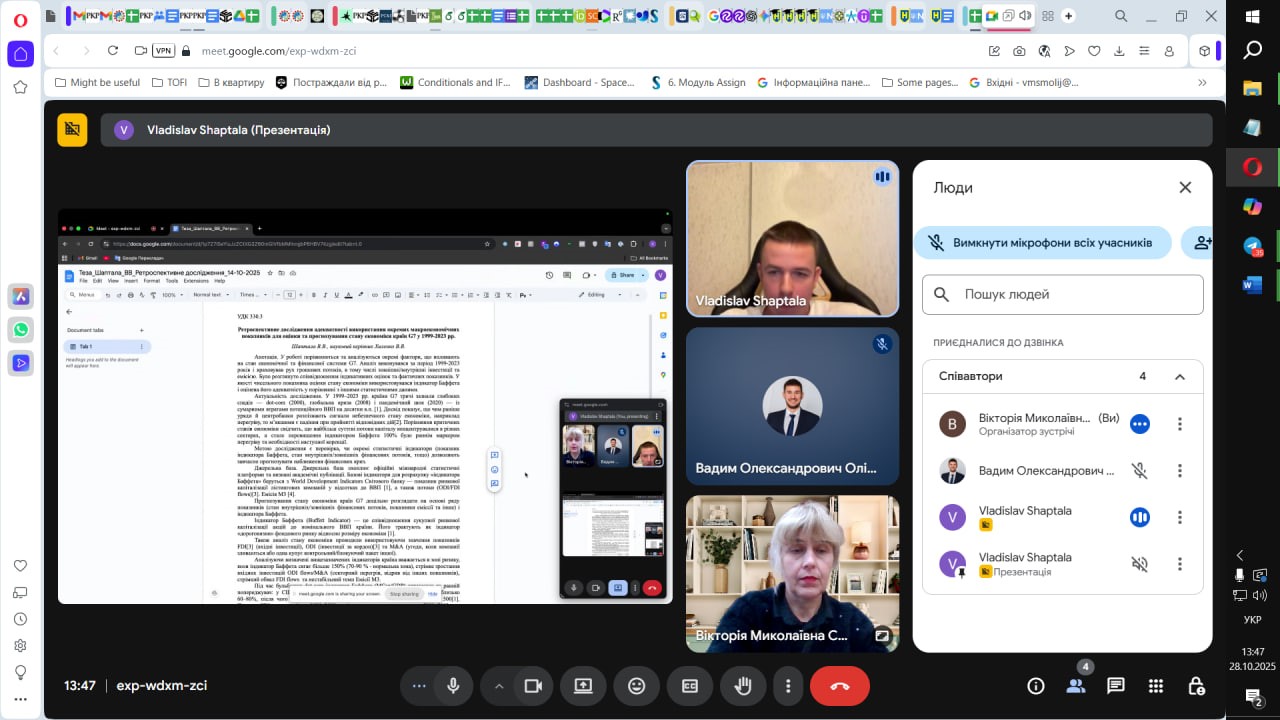Open options for Вікторія Миколаївна participant
The image size is (1280, 720).
[1180, 424]
